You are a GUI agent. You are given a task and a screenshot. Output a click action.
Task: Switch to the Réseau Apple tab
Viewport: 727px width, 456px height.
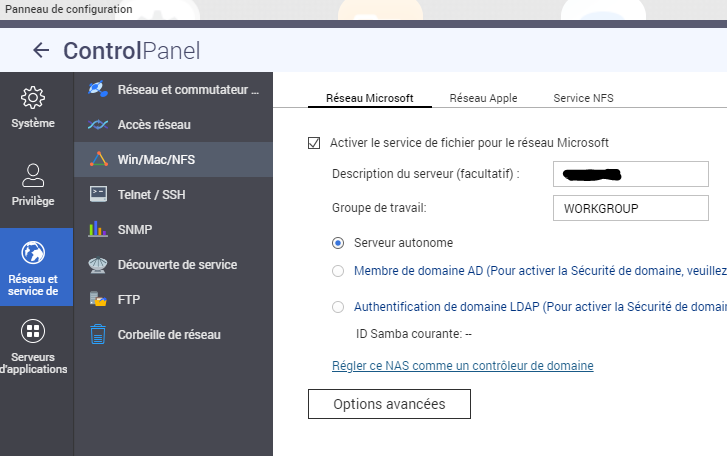(481, 99)
